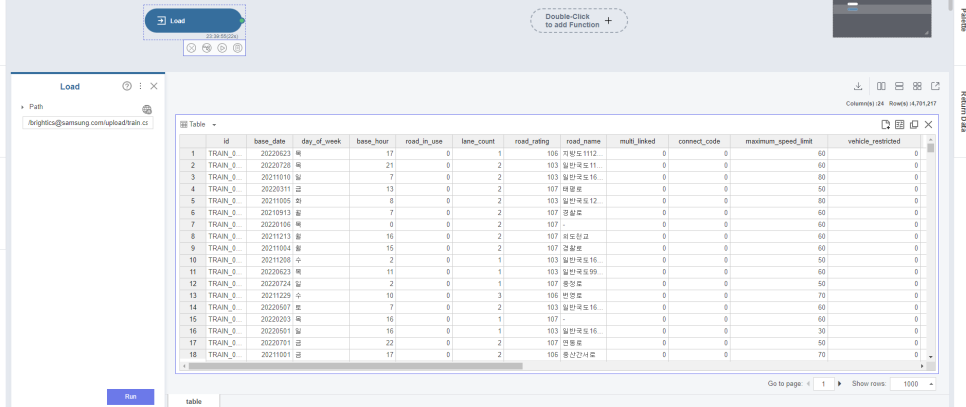
Task: Select the road_name cell 외도천교
Action: click(x=583, y=236)
